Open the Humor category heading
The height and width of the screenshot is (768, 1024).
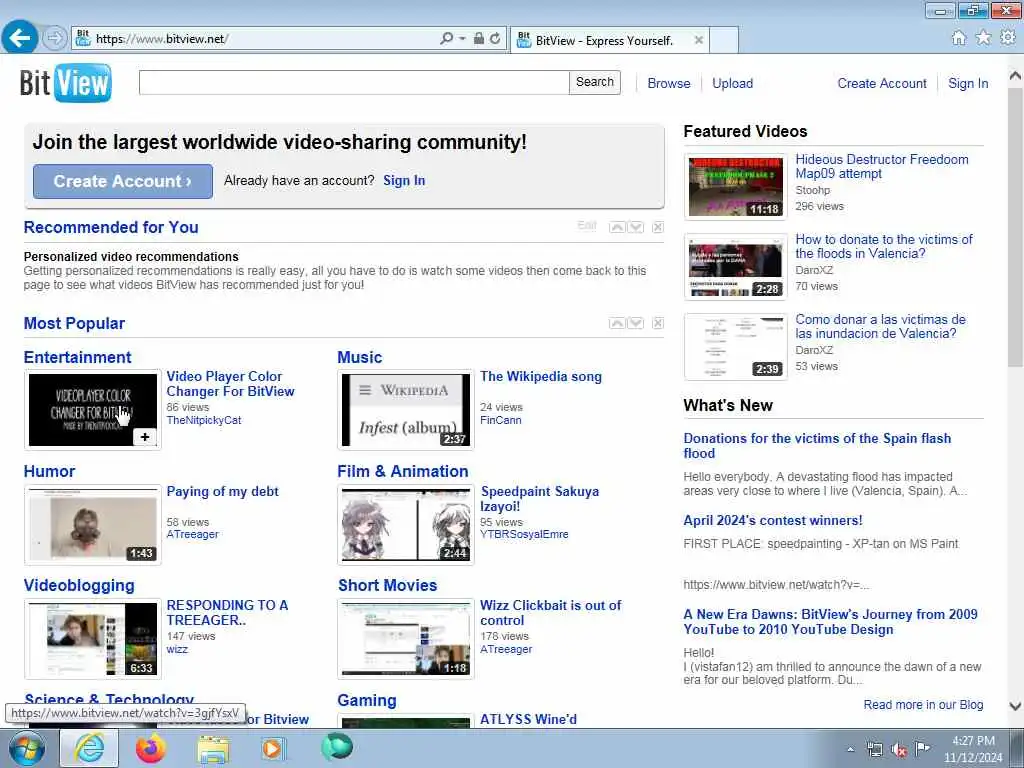tap(49, 471)
